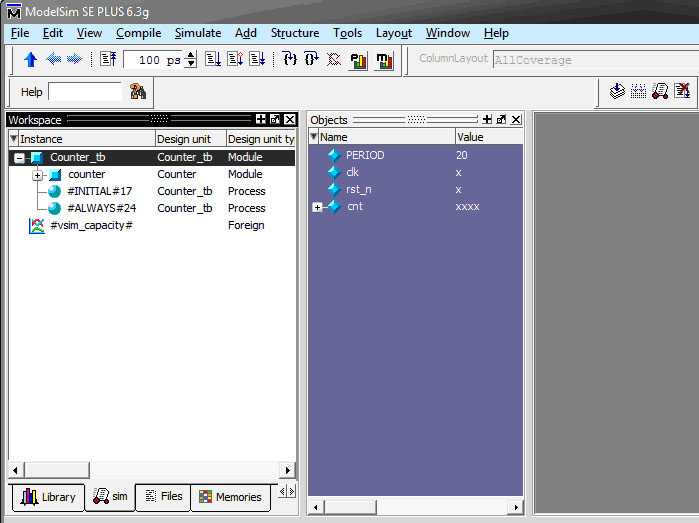Close the Objects pane
This screenshot has width=699, height=523.
pos(516,119)
